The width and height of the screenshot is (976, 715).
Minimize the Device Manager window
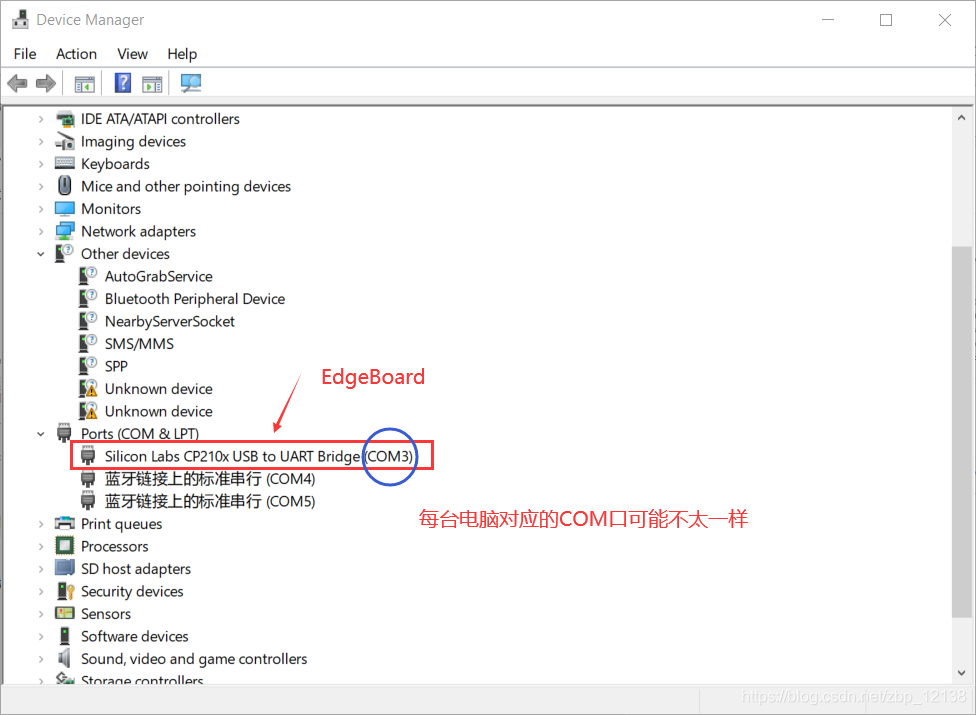(x=828, y=20)
